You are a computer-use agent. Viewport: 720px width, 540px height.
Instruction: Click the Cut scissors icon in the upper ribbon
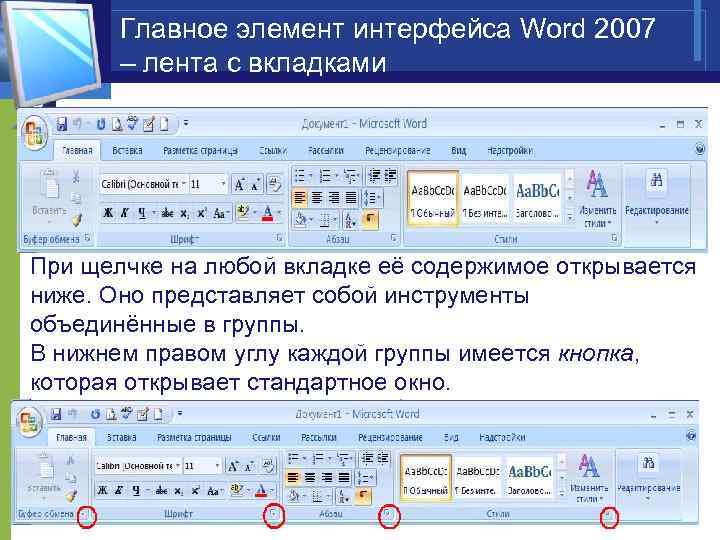(76, 176)
